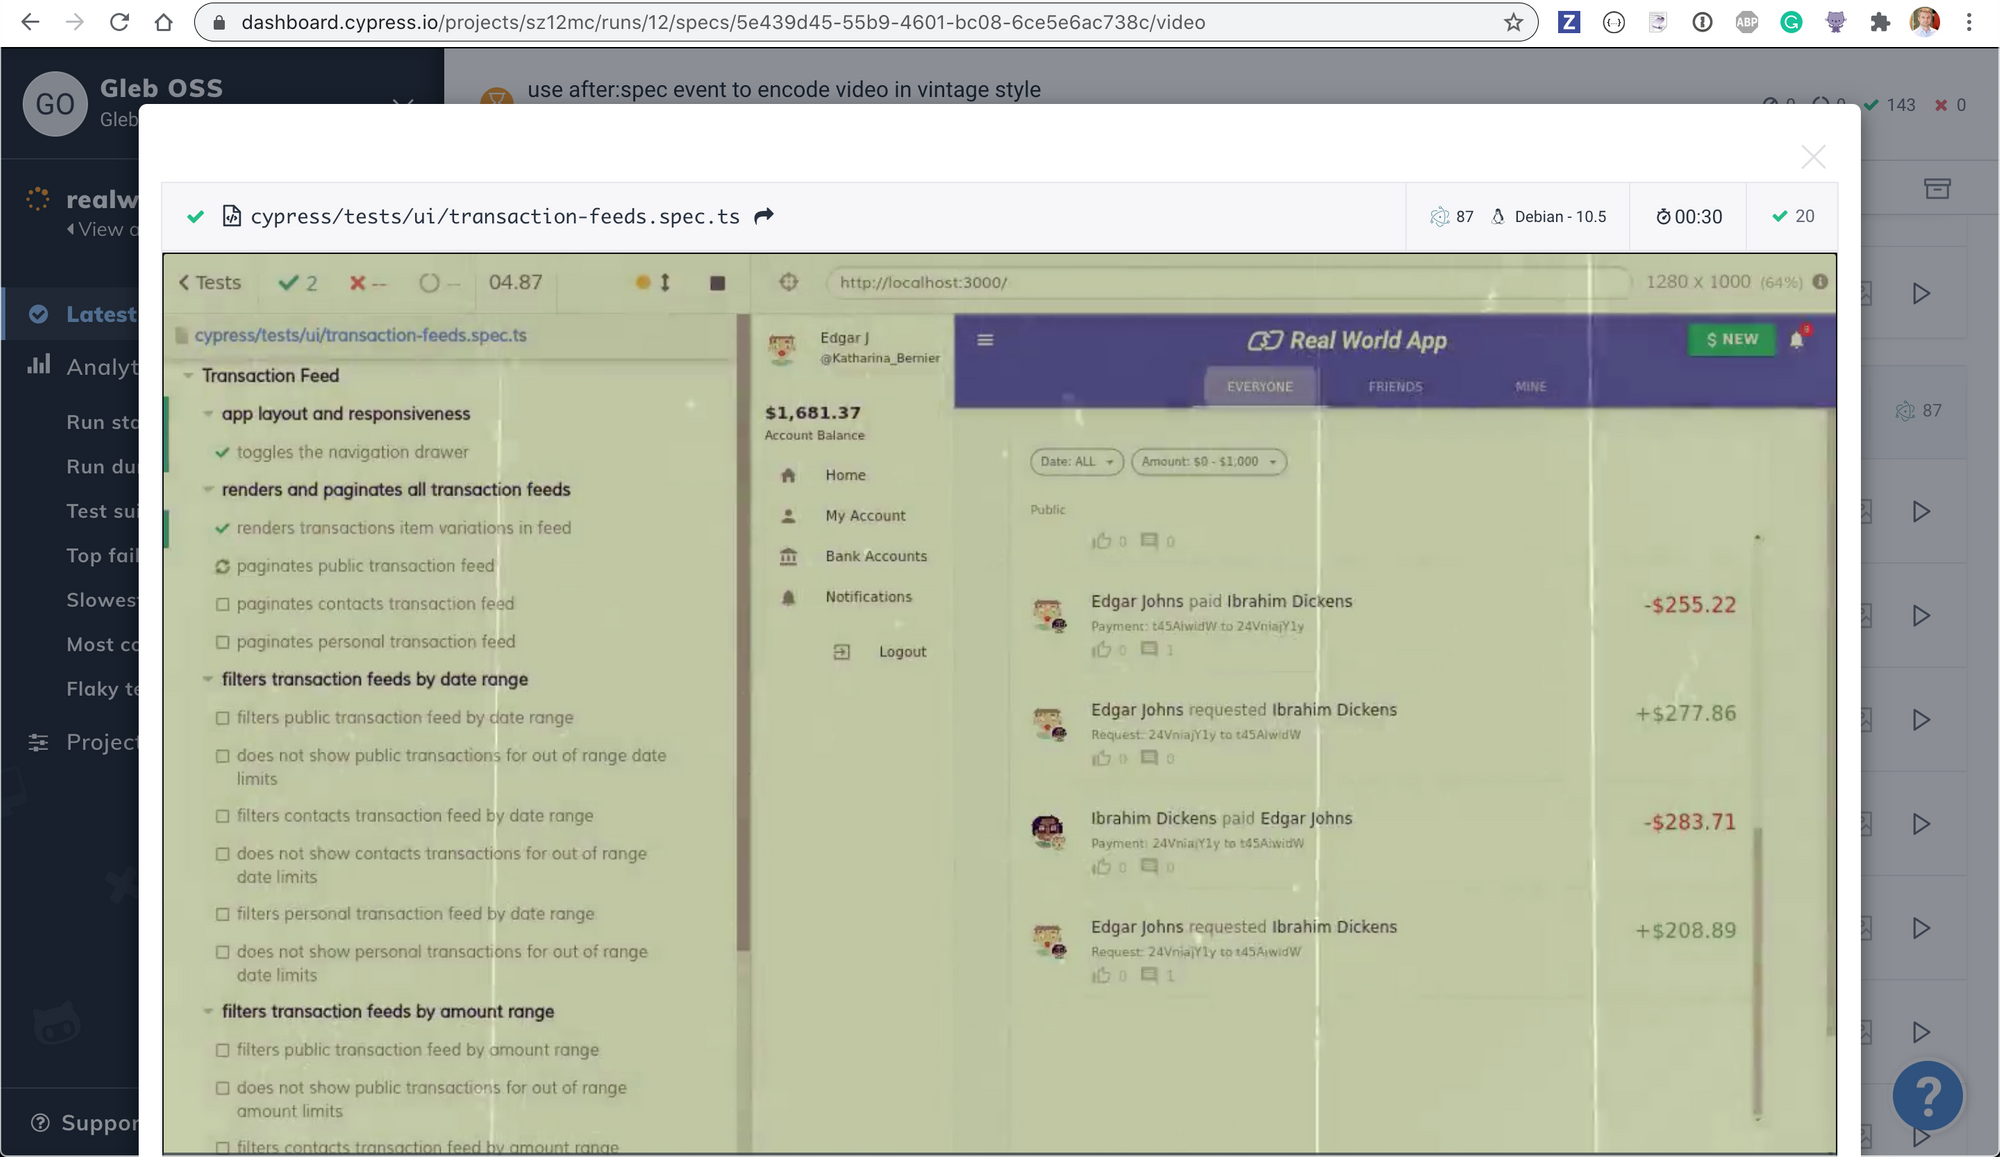Toggle checkbox for paginates contacts transaction feed

223,604
